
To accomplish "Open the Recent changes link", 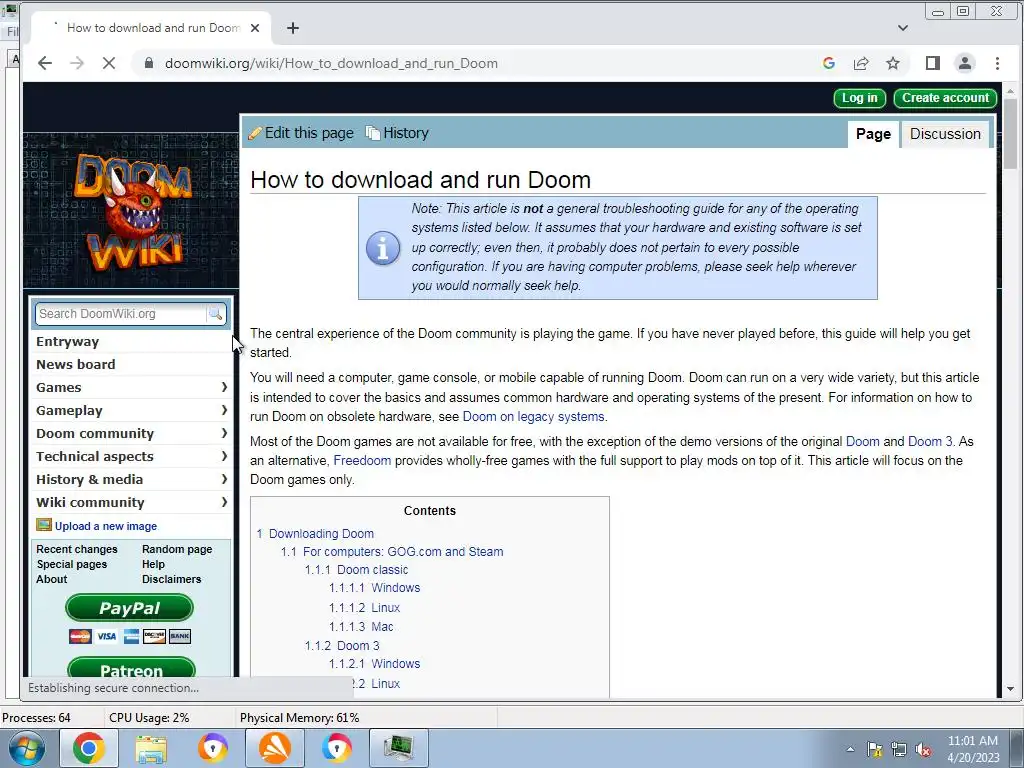I will pyautogui.click(x=77, y=549).
